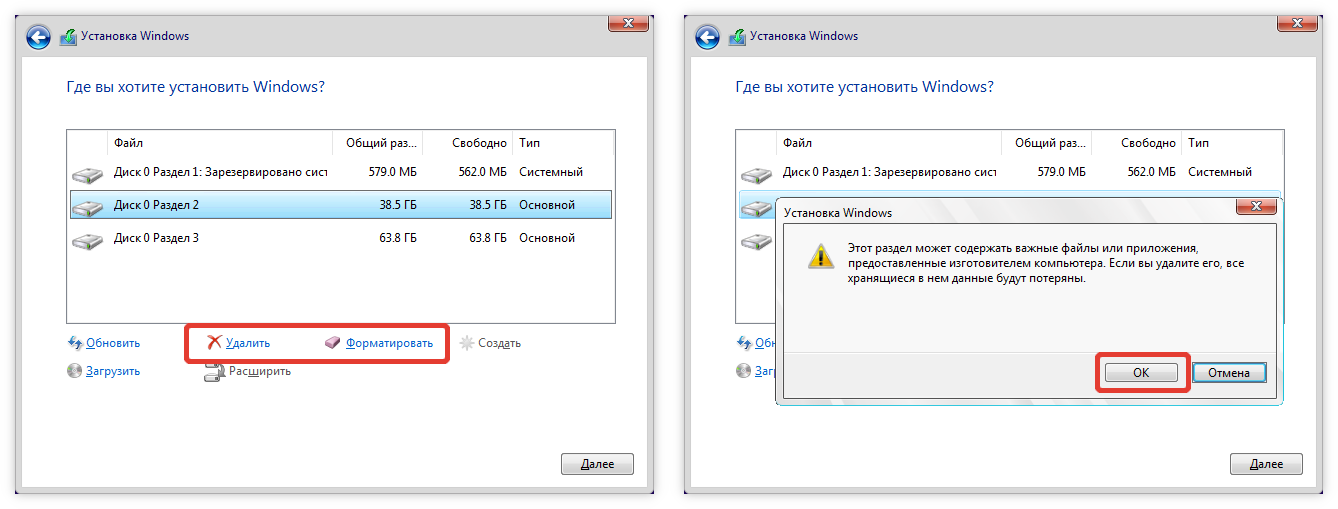Screen dimensions: 1338x509
Task: Click the Расширить partition icon
Action: [x=213, y=373]
